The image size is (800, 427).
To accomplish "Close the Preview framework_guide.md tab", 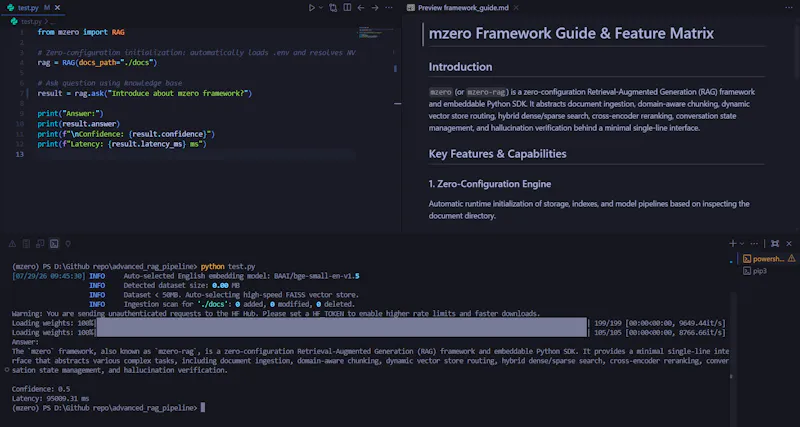I will click(x=516, y=8).
